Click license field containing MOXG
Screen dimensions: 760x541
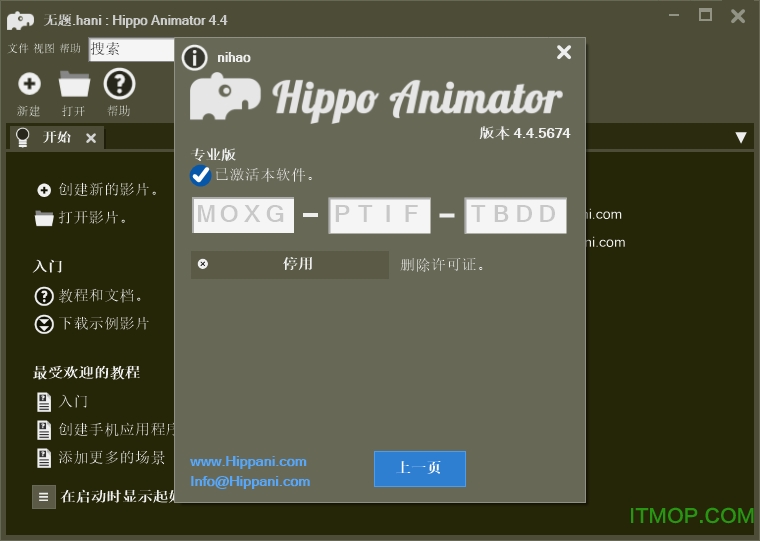tap(243, 215)
